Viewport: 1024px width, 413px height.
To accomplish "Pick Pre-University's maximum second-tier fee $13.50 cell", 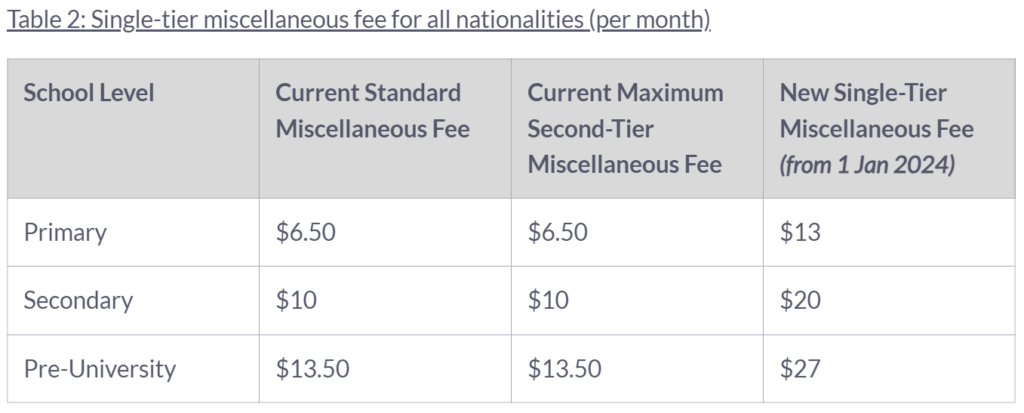I will click(x=564, y=369).
